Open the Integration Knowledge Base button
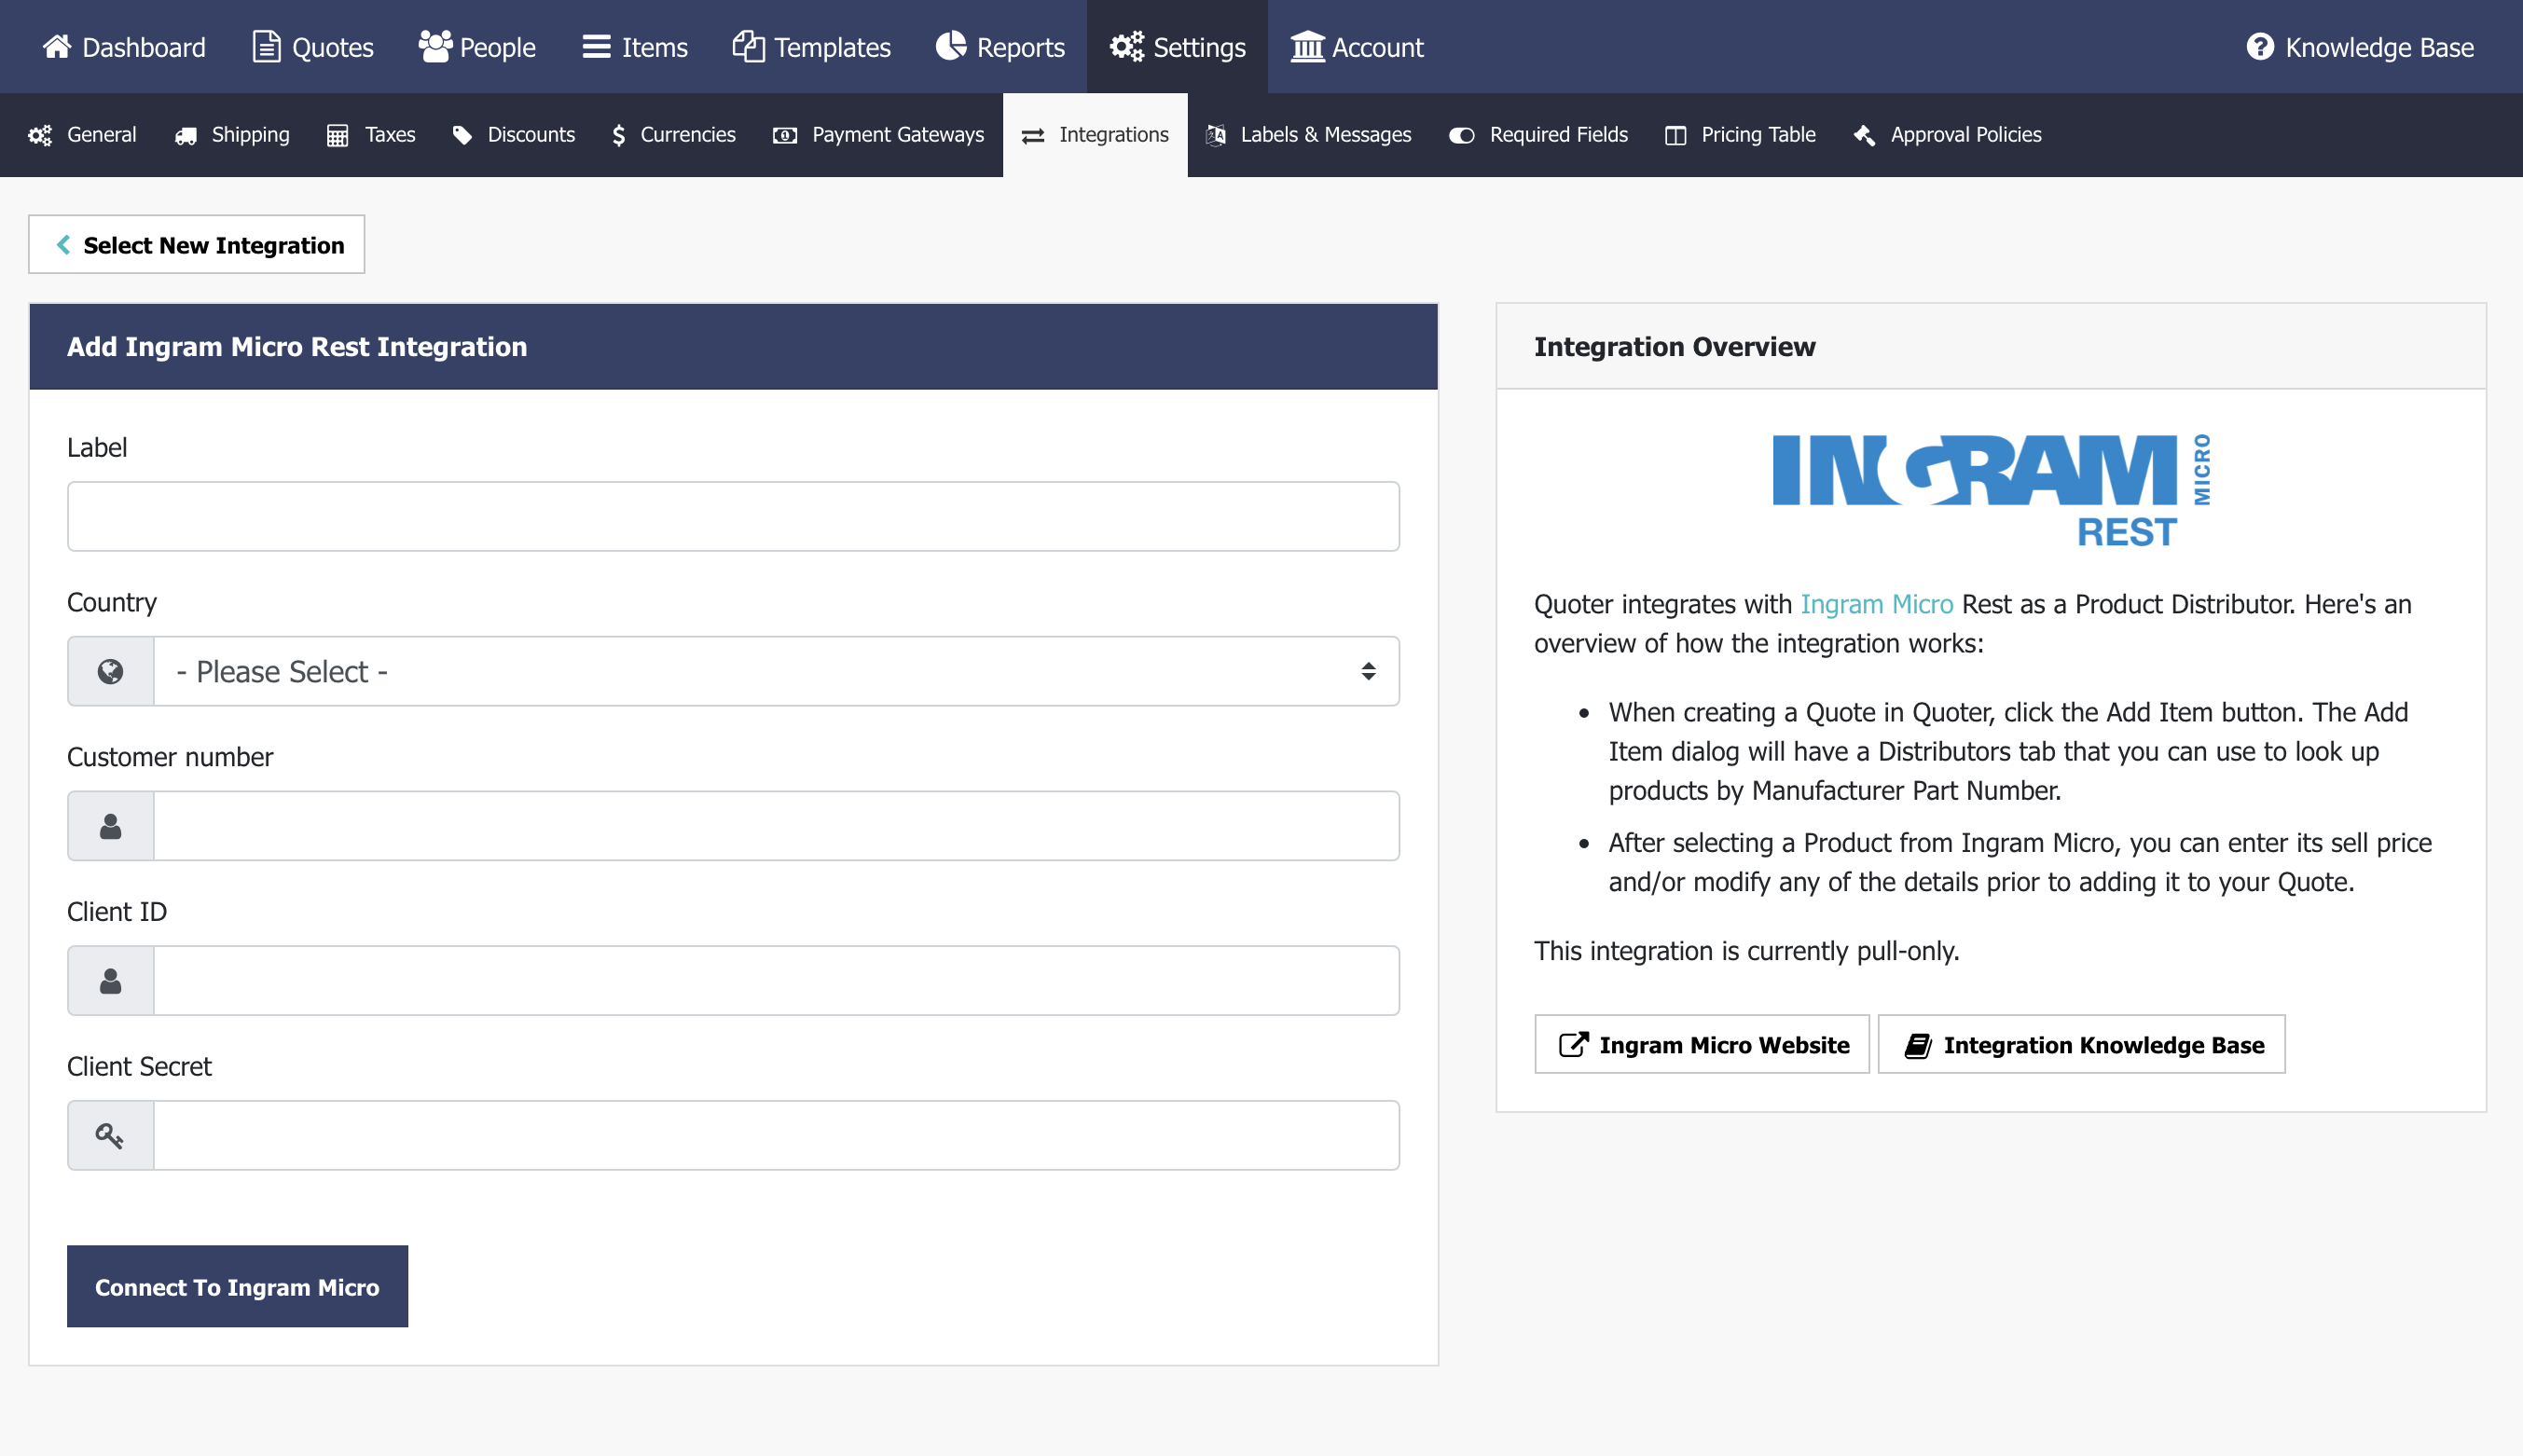The height and width of the screenshot is (1456, 2523). click(2081, 1044)
